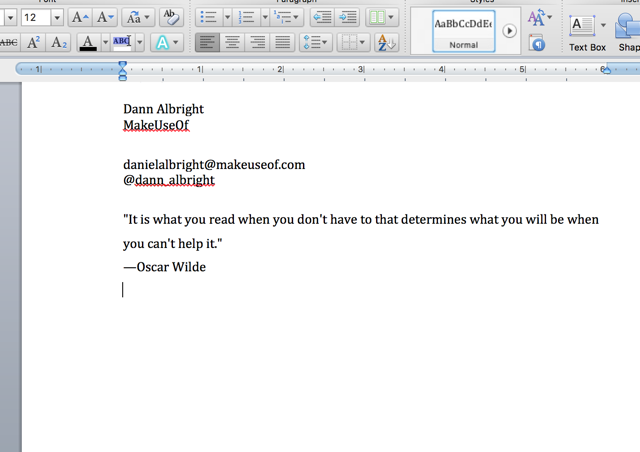Click the Grow Font icon

tap(80, 17)
